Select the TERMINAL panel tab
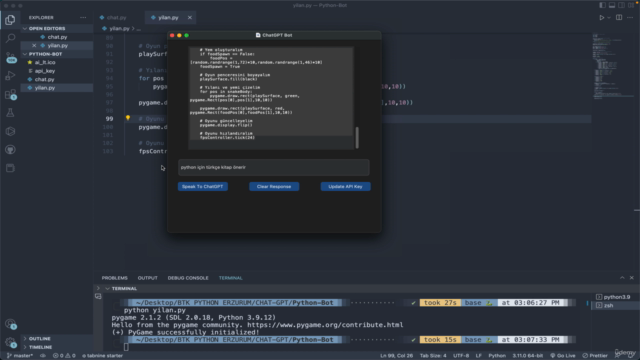 (231, 278)
